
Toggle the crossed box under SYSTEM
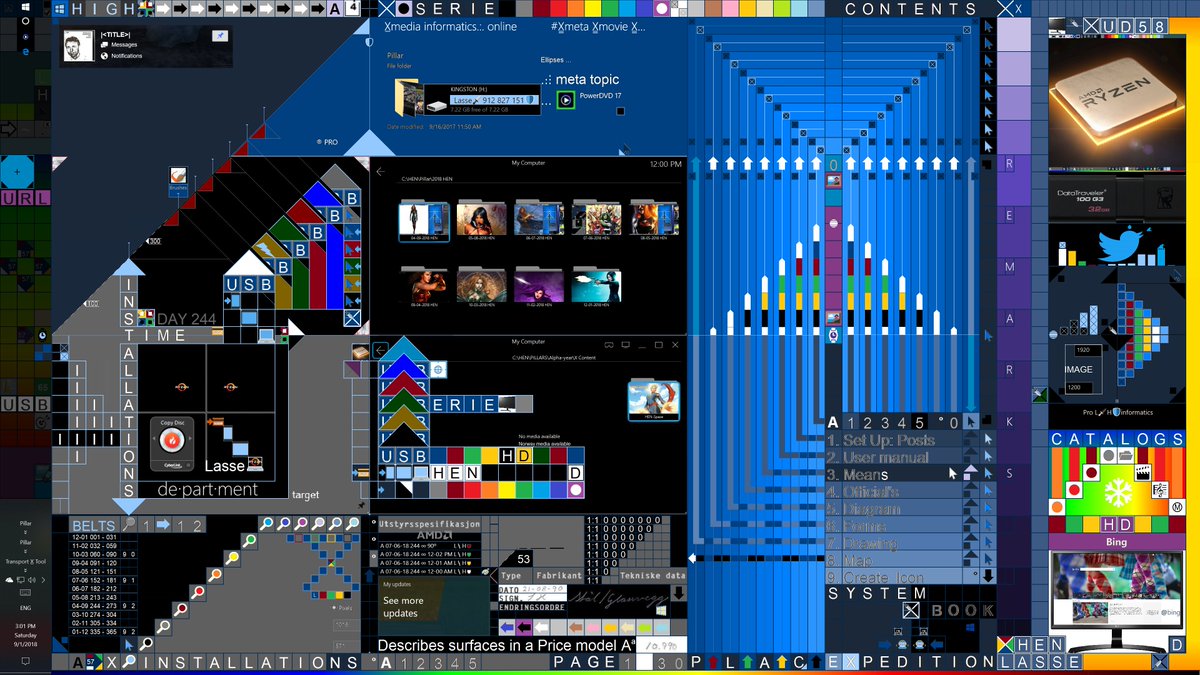[x=911, y=610]
